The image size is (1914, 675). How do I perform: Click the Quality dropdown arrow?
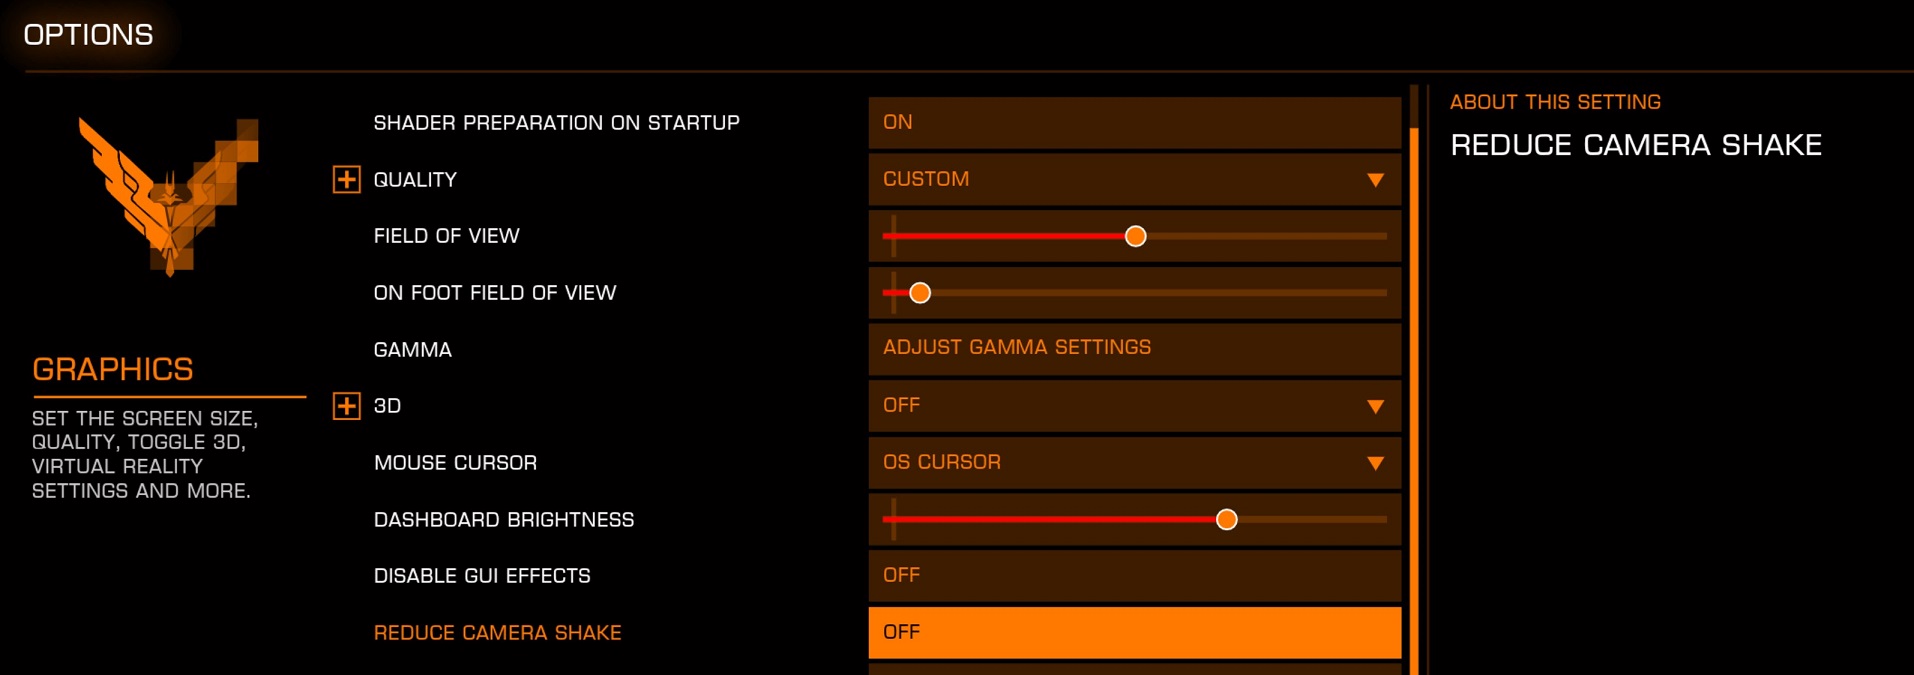click(x=1375, y=180)
